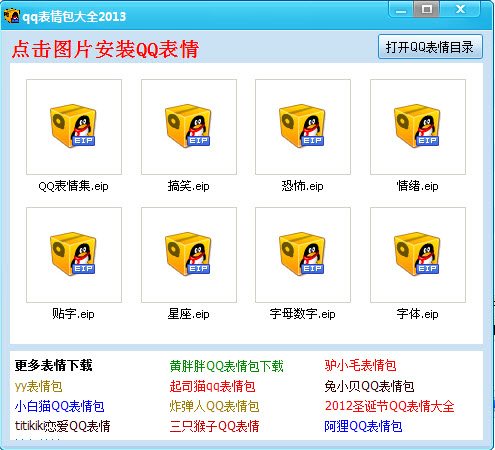The height and width of the screenshot is (450, 495).
Task: Open the 三只猴子QQ表情 link
Action: (214, 426)
